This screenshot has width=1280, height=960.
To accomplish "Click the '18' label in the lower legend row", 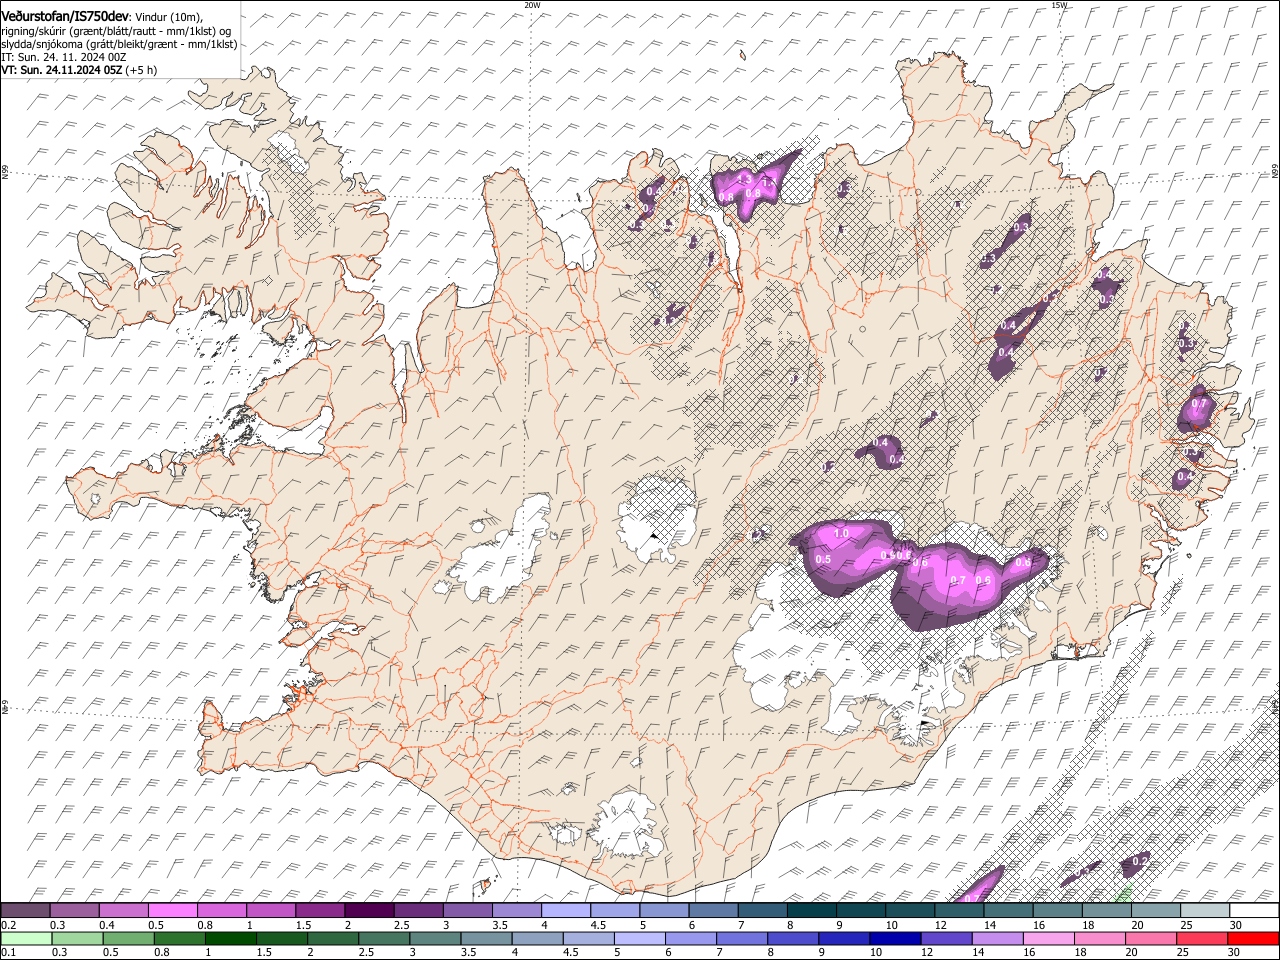I will (x=1080, y=953).
